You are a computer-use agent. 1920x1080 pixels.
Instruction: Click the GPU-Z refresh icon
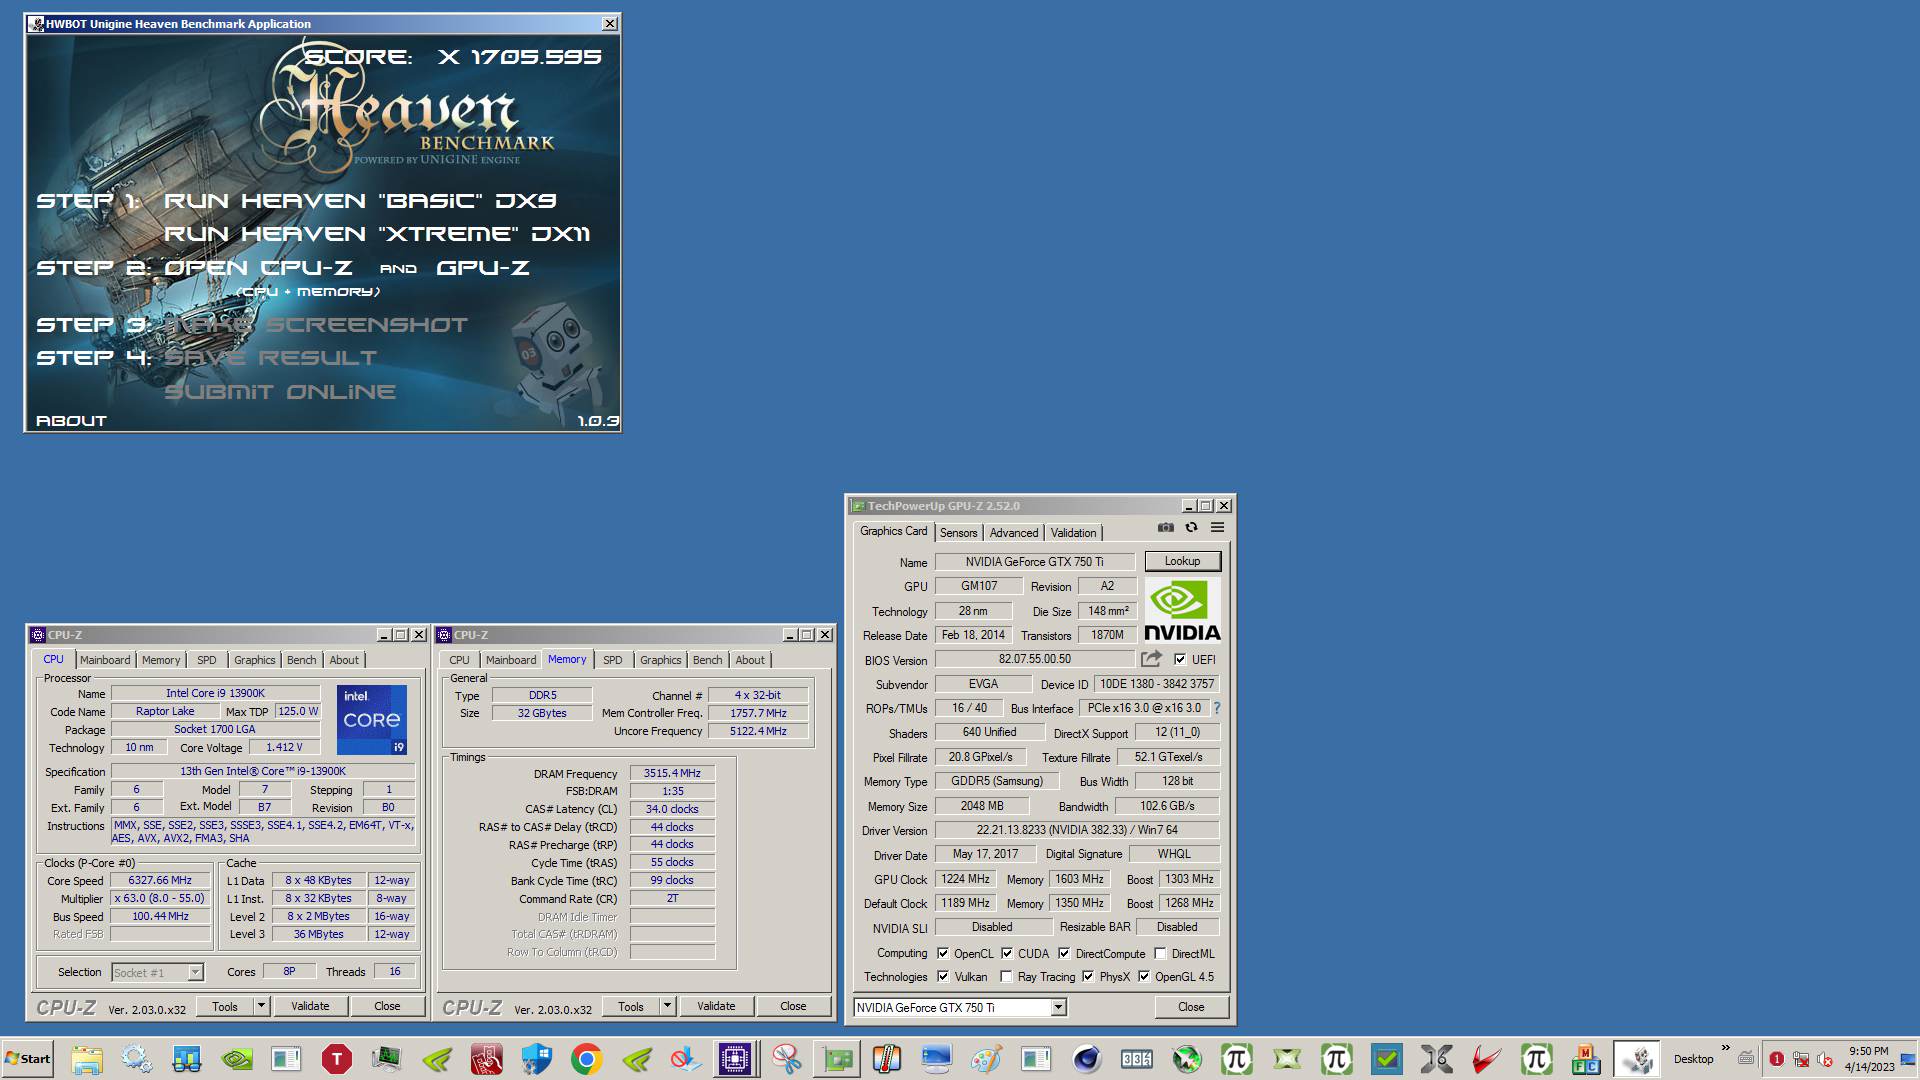tap(1191, 528)
